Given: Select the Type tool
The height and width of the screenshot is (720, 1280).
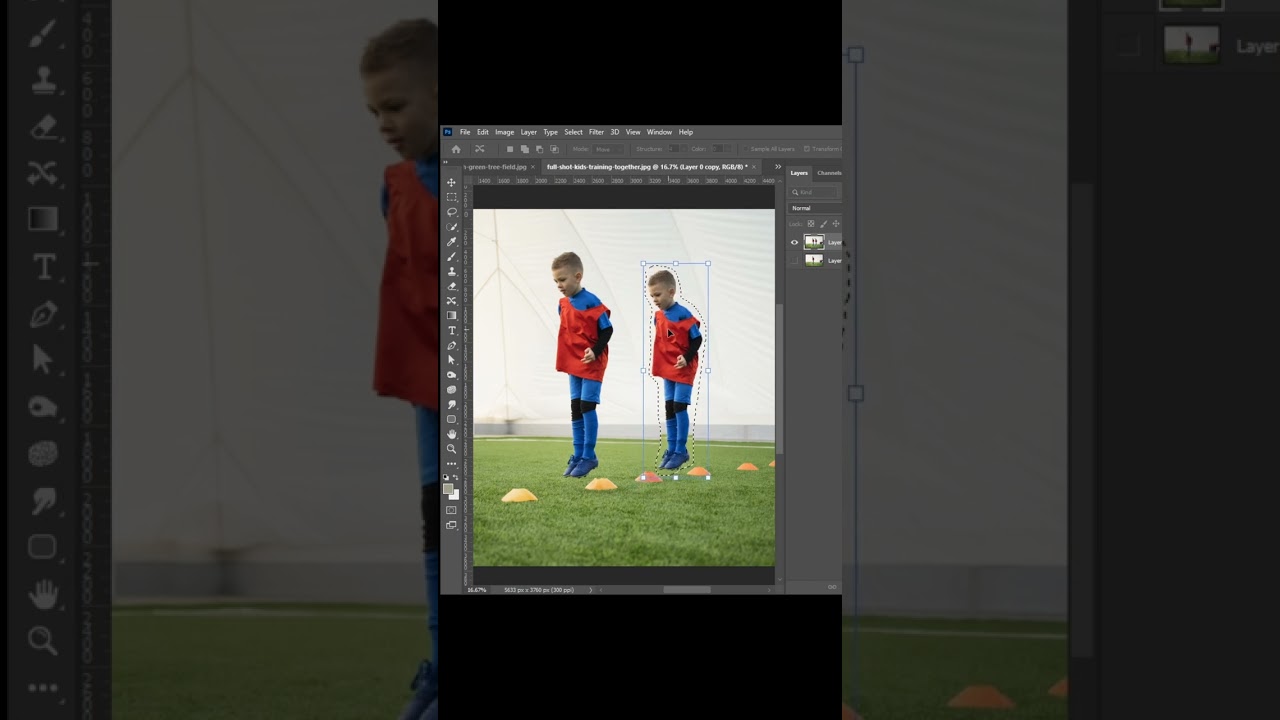Looking at the screenshot, I should (x=451, y=331).
